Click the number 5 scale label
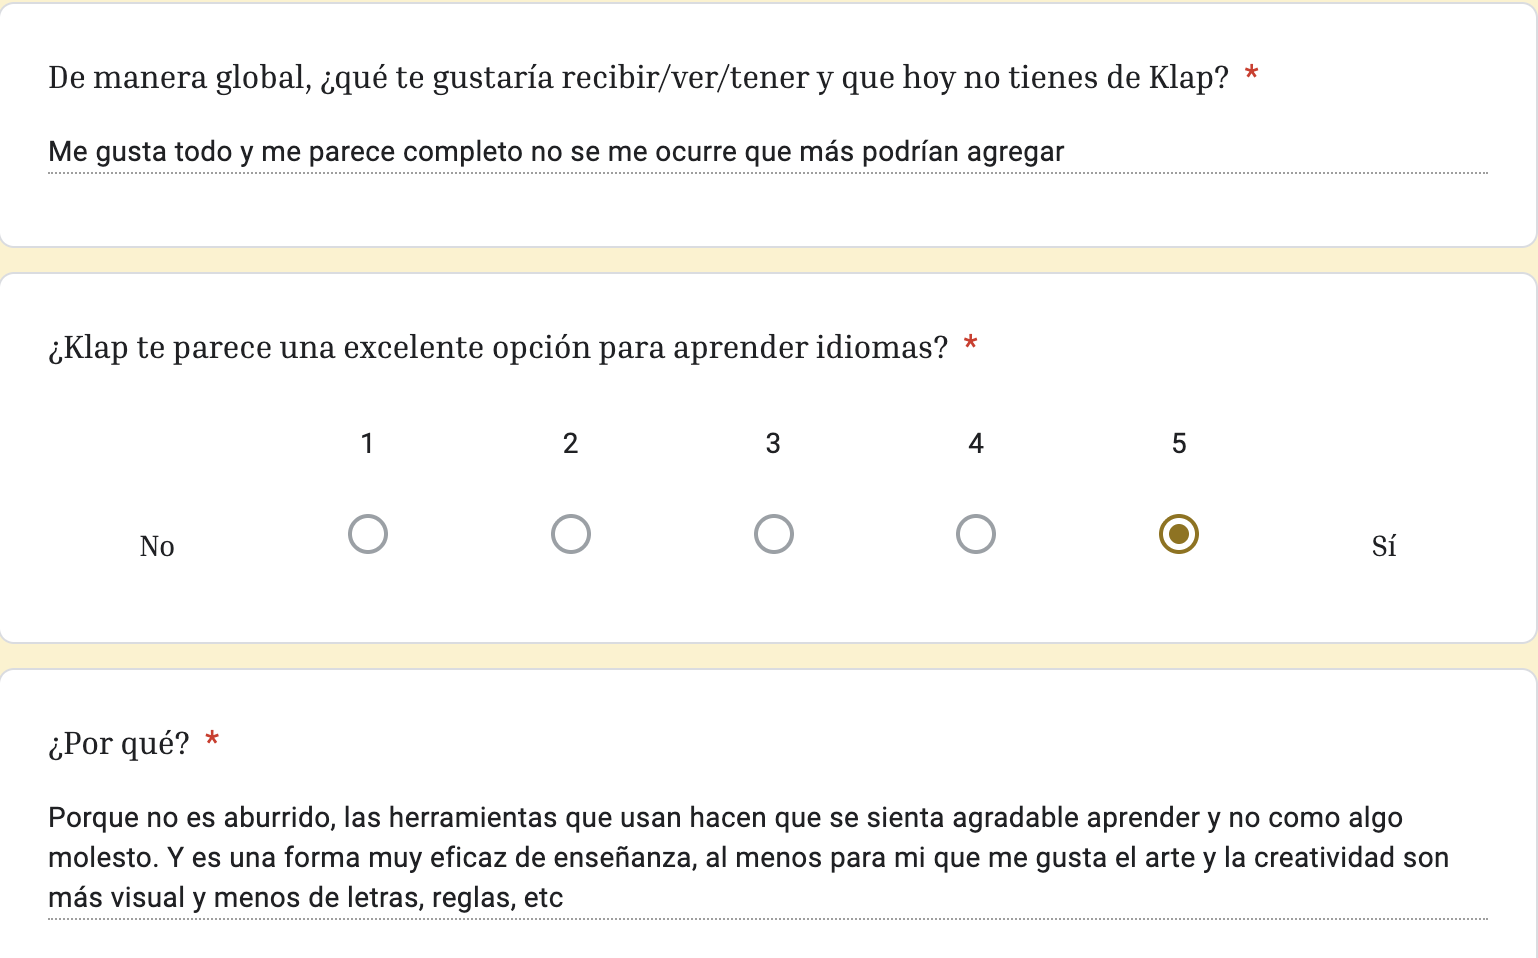The width and height of the screenshot is (1538, 958). tap(1179, 443)
